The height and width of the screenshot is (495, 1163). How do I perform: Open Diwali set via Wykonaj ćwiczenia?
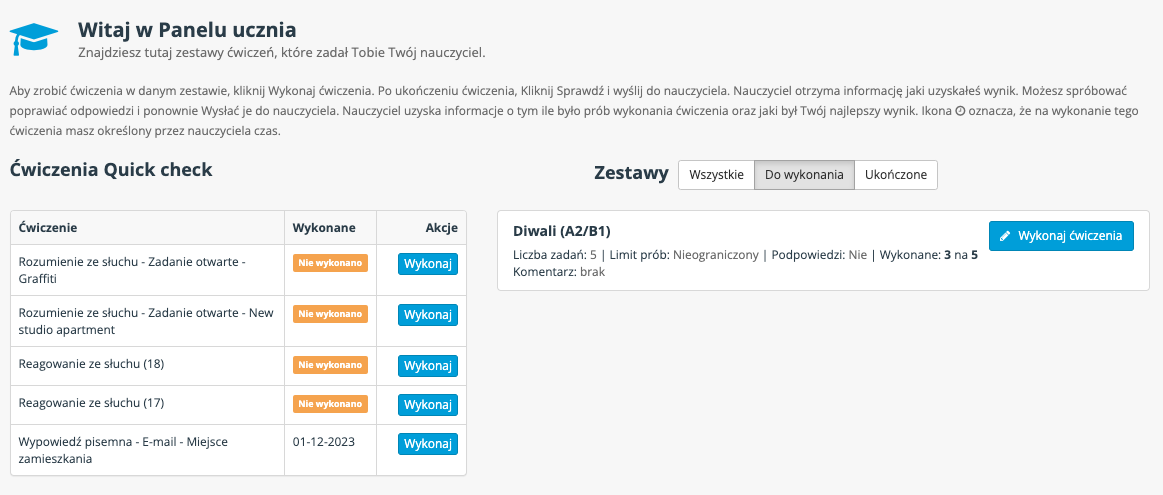point(1061,236)
